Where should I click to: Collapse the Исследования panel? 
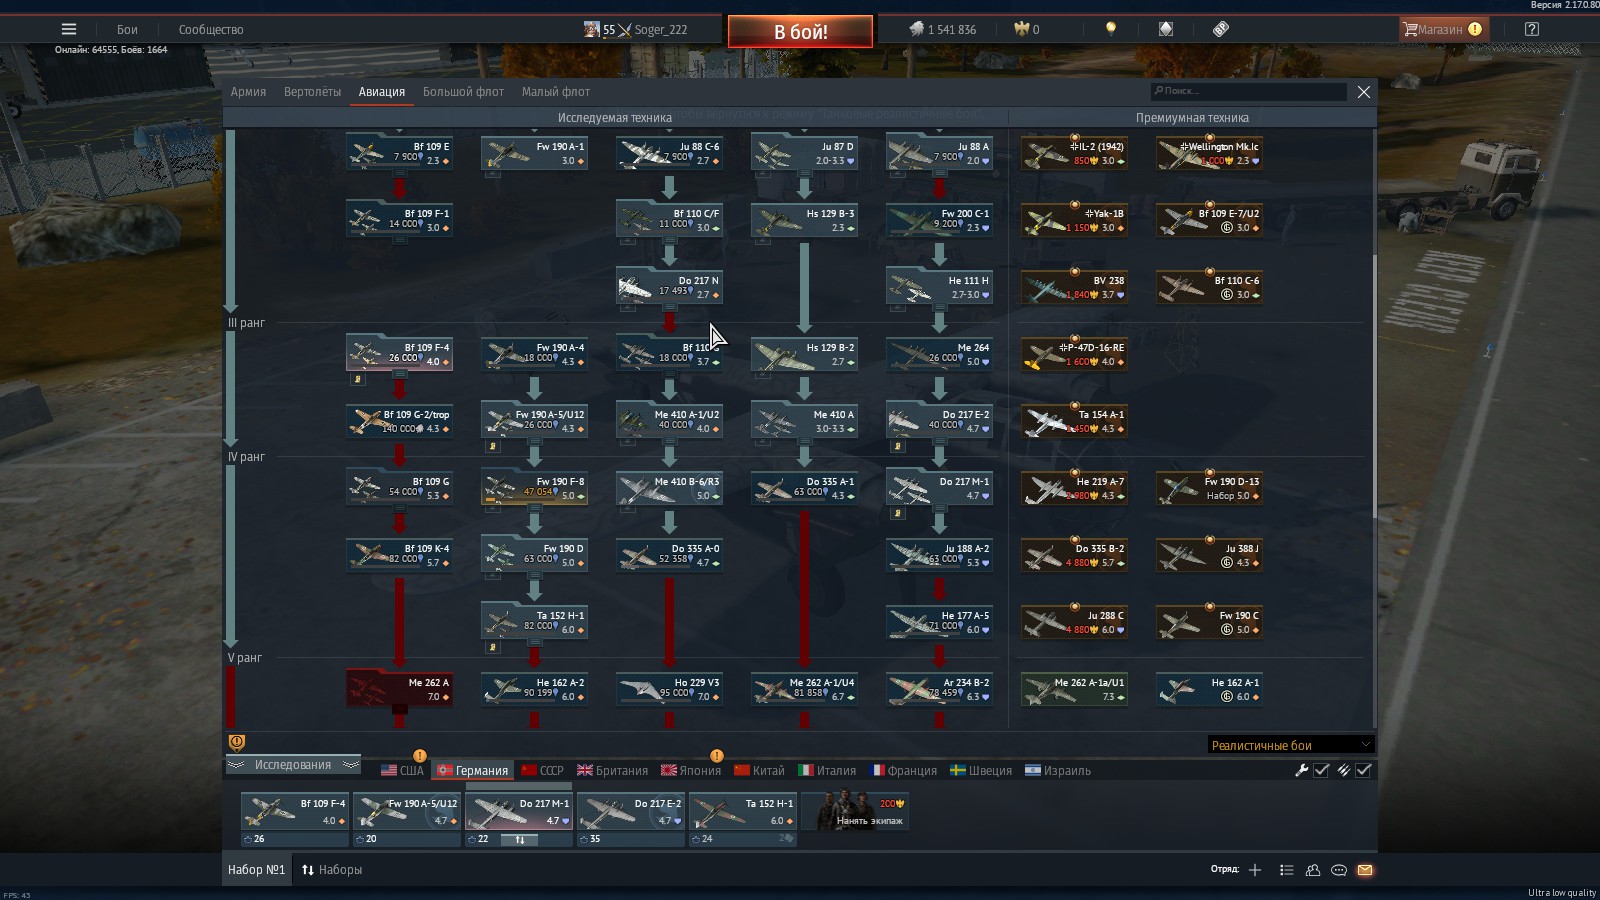click(292, 765)
